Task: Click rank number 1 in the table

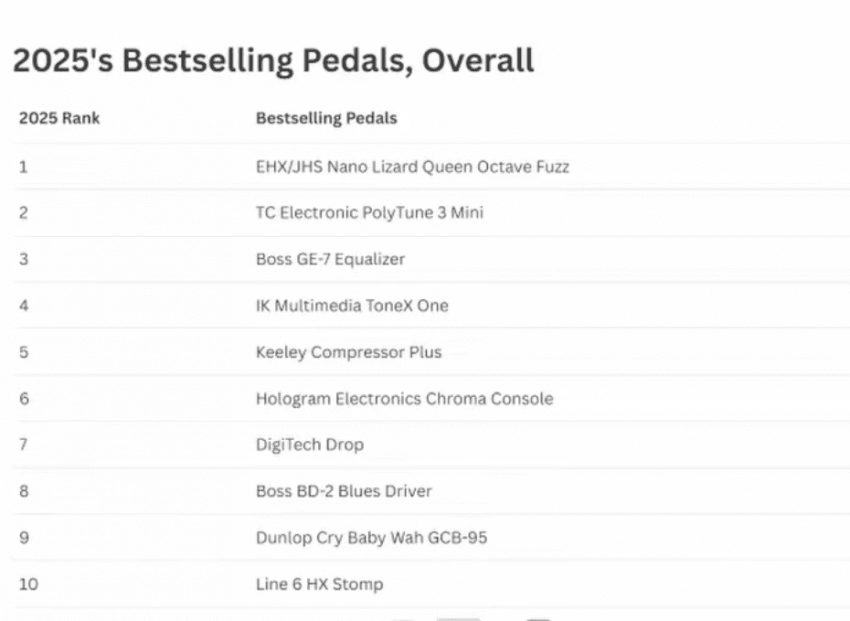Action: coord(23,167)
